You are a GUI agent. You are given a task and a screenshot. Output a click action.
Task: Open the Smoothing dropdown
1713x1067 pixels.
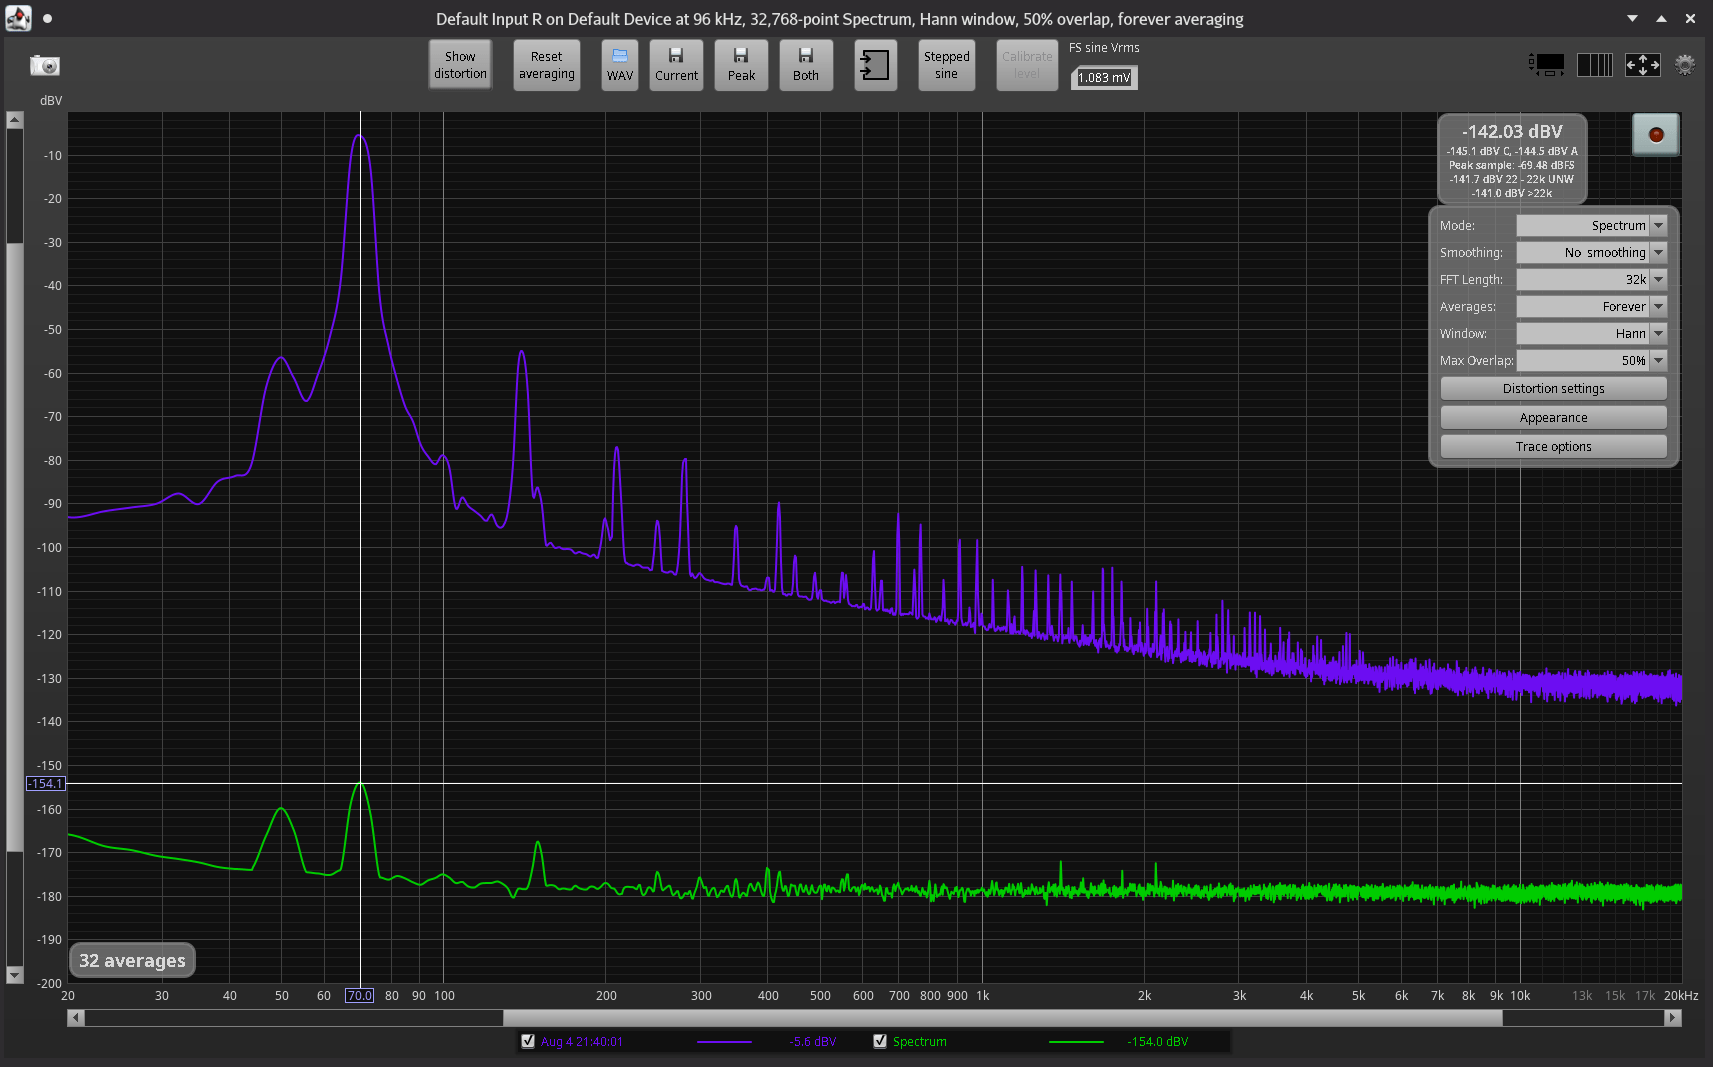(1591, 253)
